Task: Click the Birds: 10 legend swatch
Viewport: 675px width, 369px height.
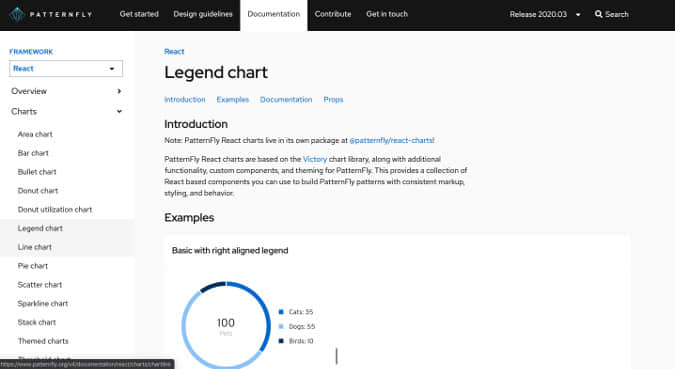Action: (281, 341)
